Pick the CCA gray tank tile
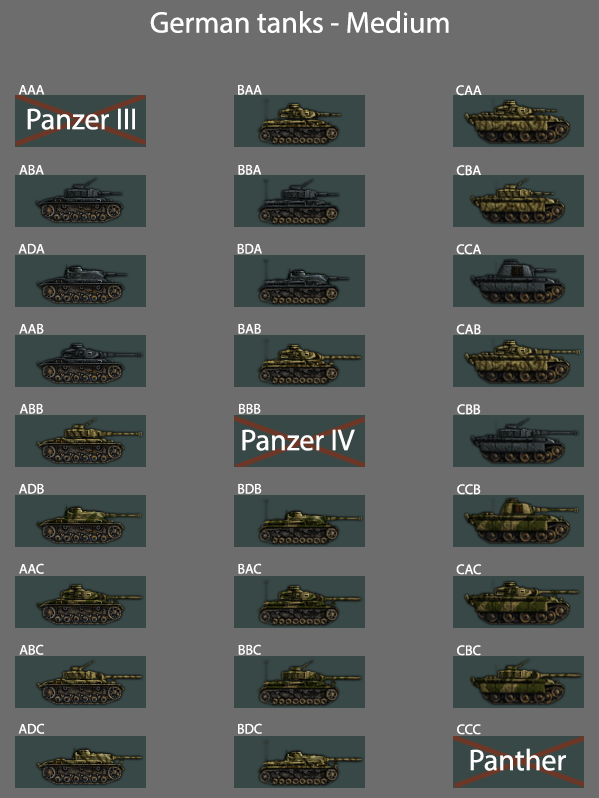Viewport: 599px width, 798px height. coord(518,280)
